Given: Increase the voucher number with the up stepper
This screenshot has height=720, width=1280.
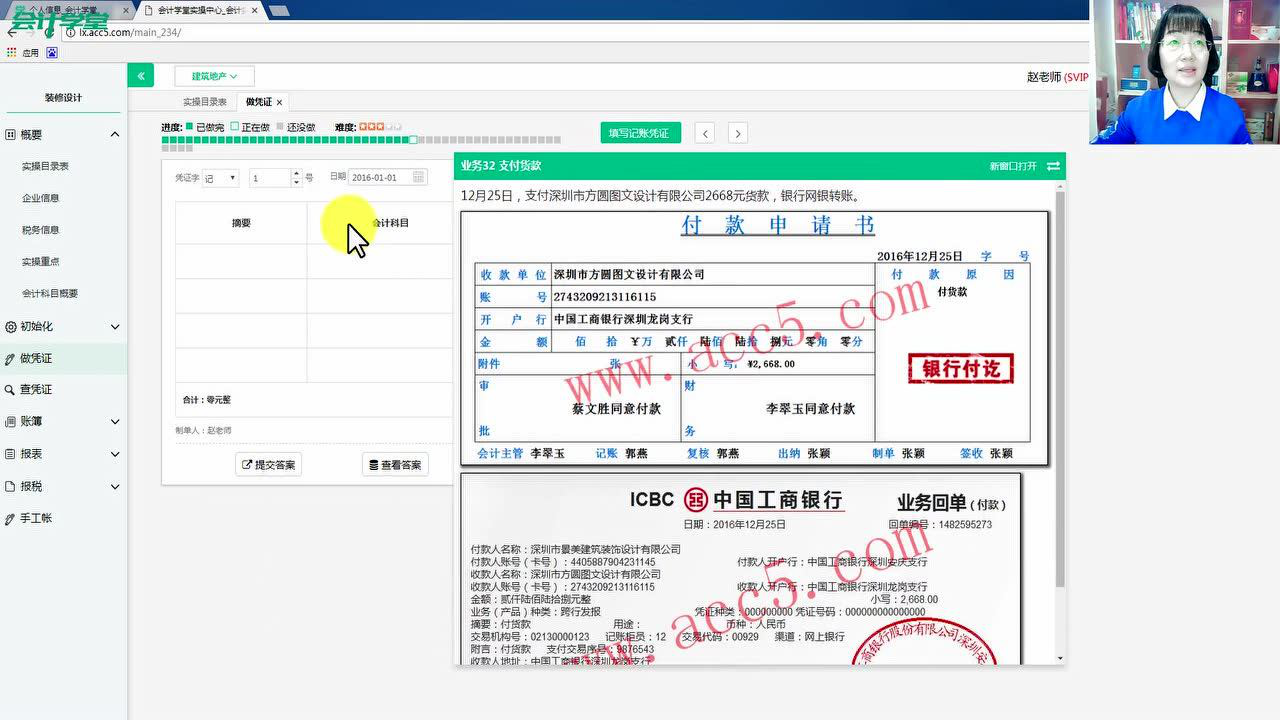Looking at the screenshot, I should (296, 174).
